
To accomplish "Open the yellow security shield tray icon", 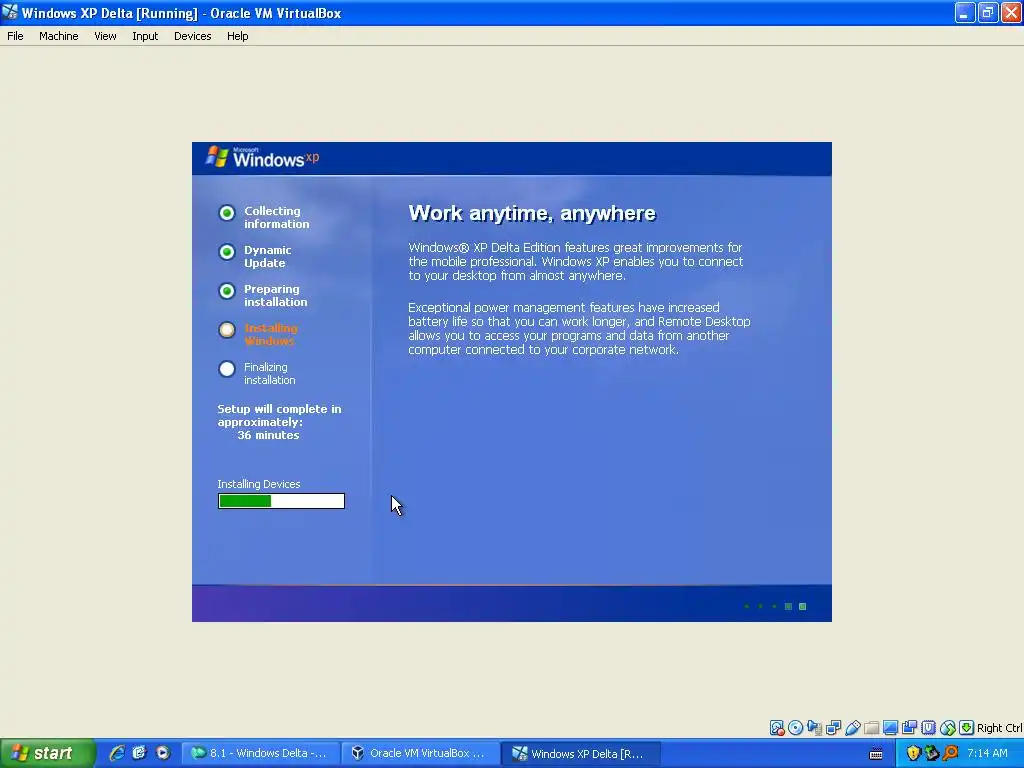I will (x=913, y=753).
